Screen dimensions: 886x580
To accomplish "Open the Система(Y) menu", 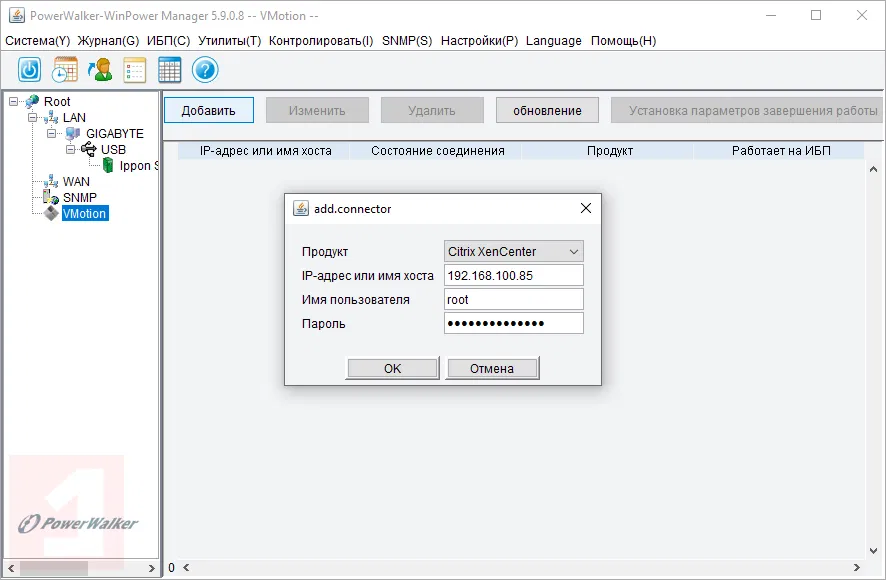I will pyautogui.click(x=37, y=41).
